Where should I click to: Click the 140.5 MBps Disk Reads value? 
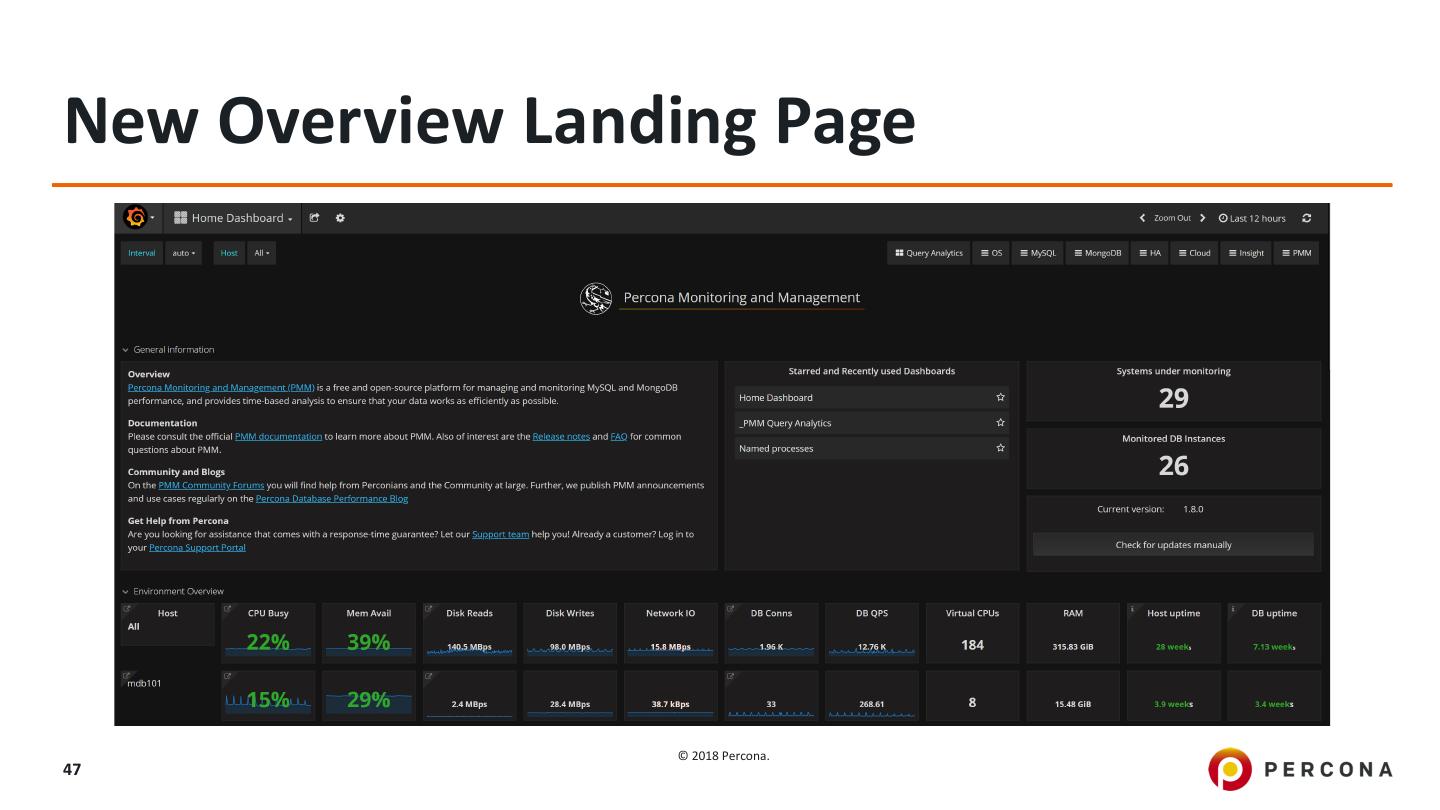pos(469,647)
